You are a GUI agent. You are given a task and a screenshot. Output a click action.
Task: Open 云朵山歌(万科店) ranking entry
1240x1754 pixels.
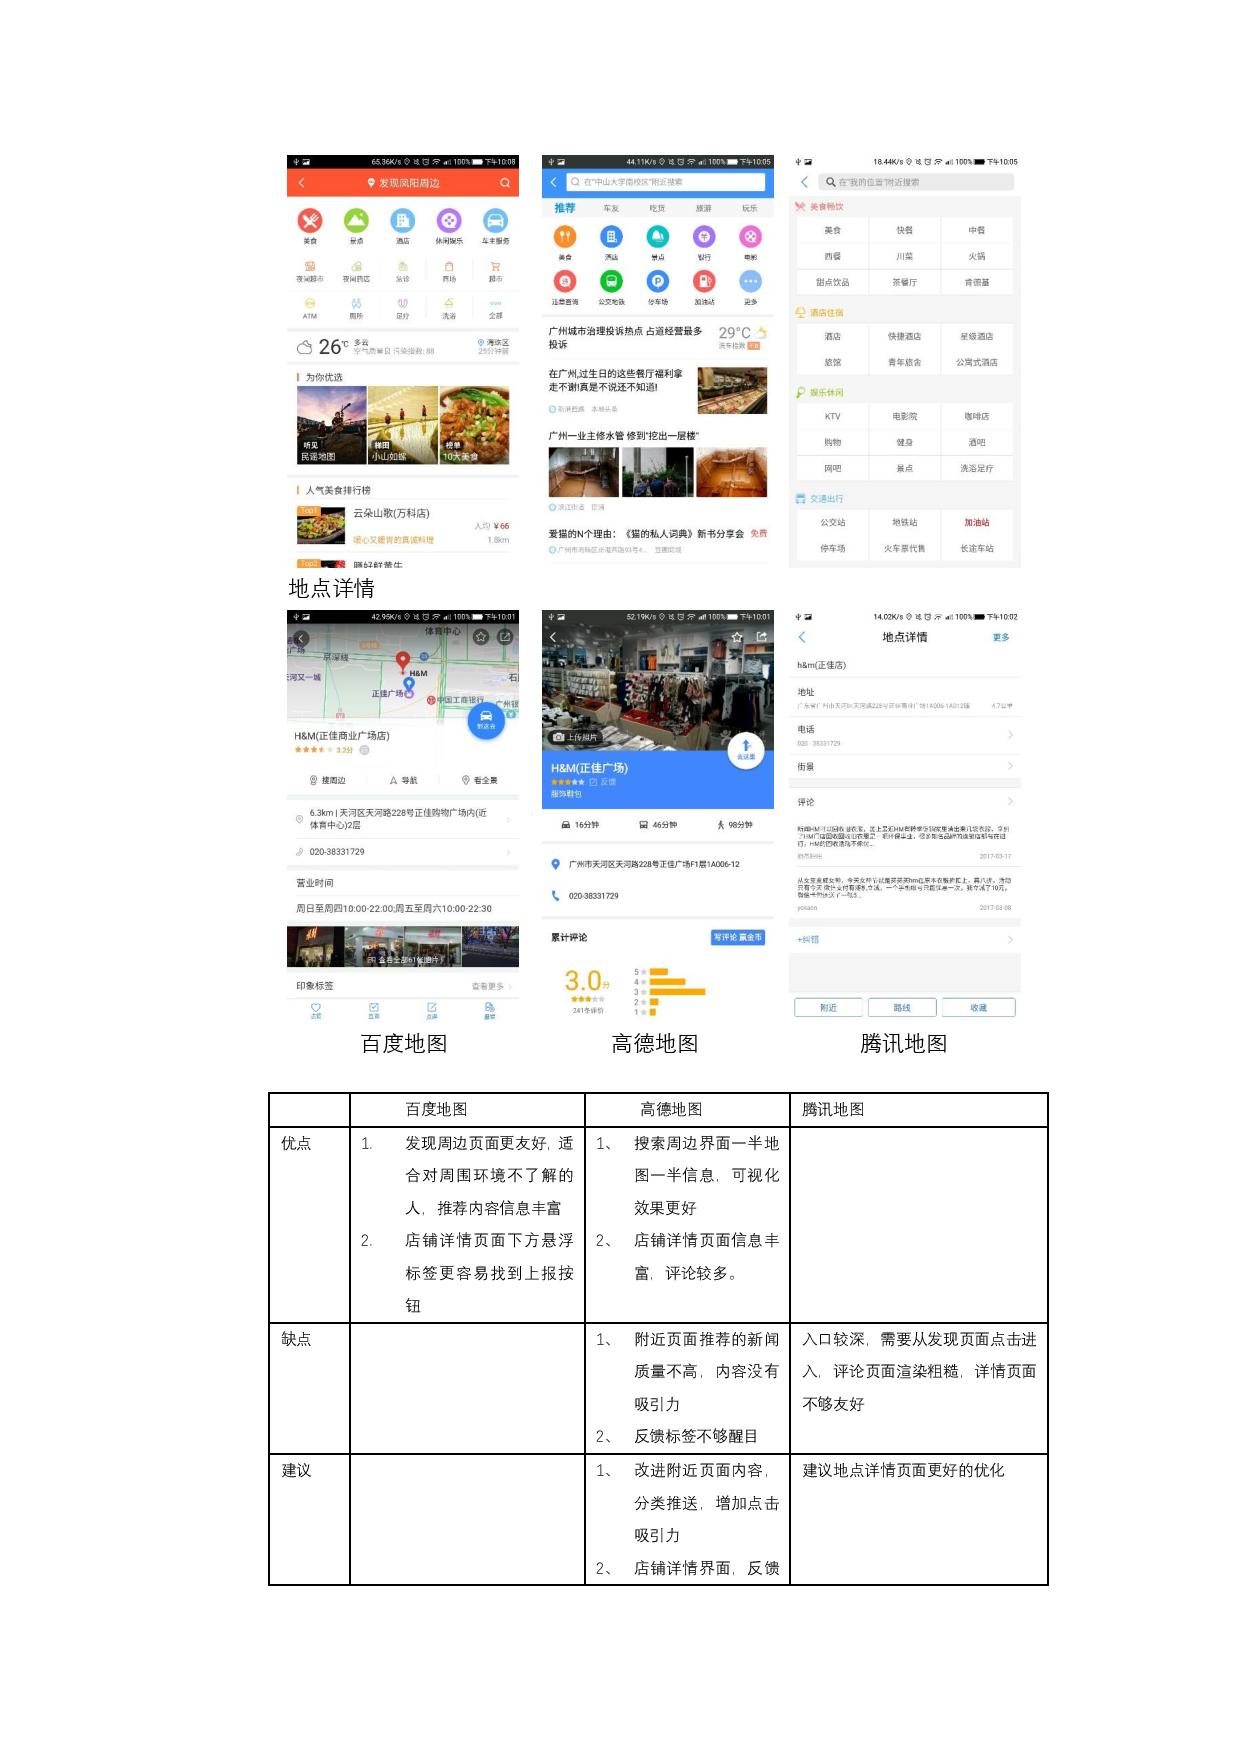403,525
